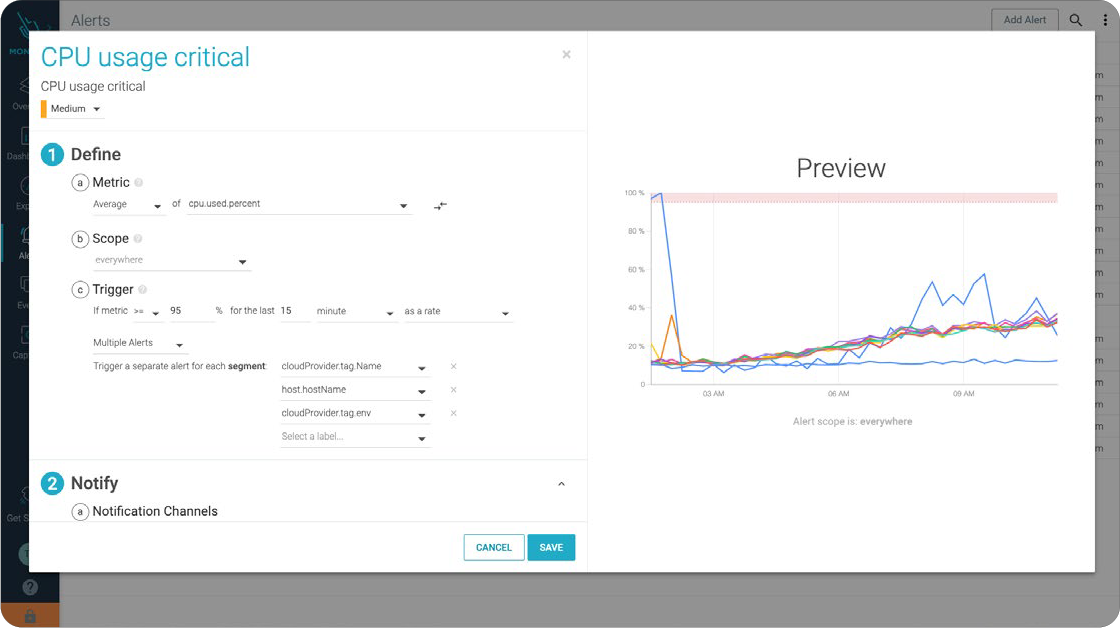Remove the host.hostName segment

453,390
